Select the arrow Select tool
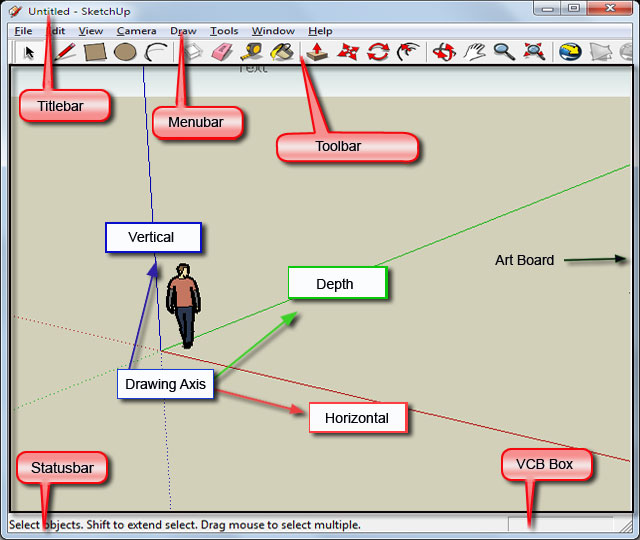 click(x=29, y=52)
